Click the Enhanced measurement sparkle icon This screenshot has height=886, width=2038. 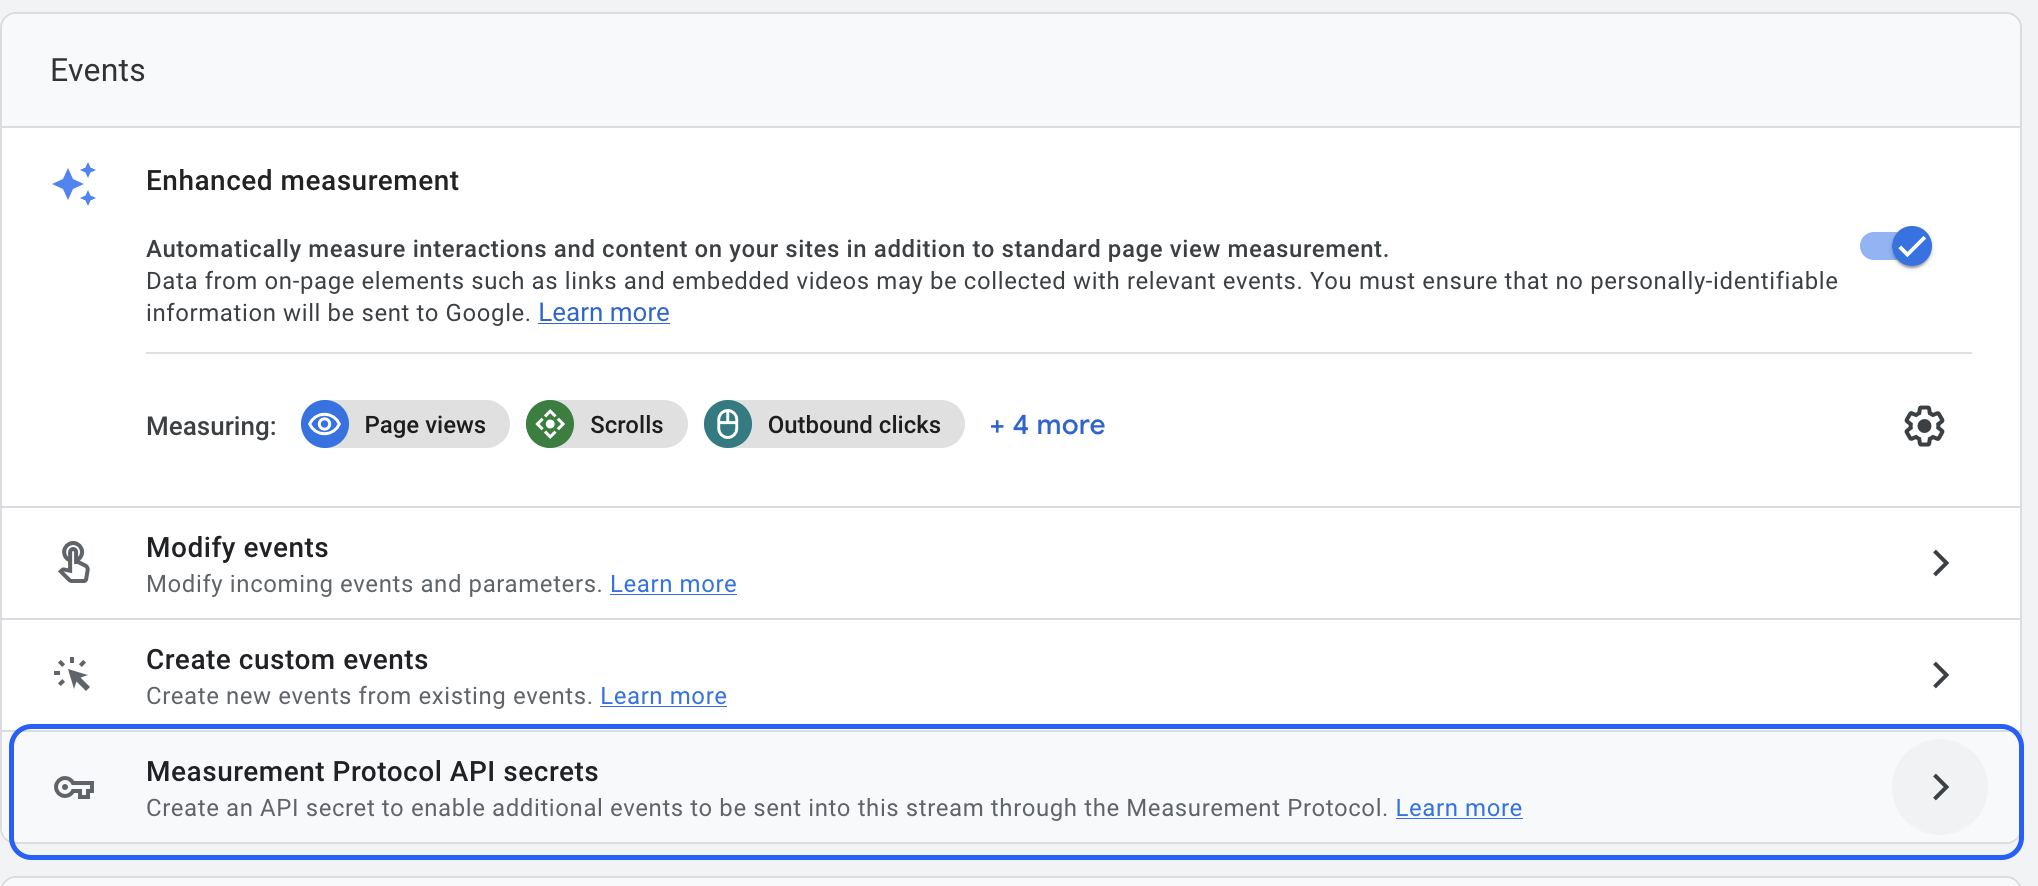(x=75, y=184)
